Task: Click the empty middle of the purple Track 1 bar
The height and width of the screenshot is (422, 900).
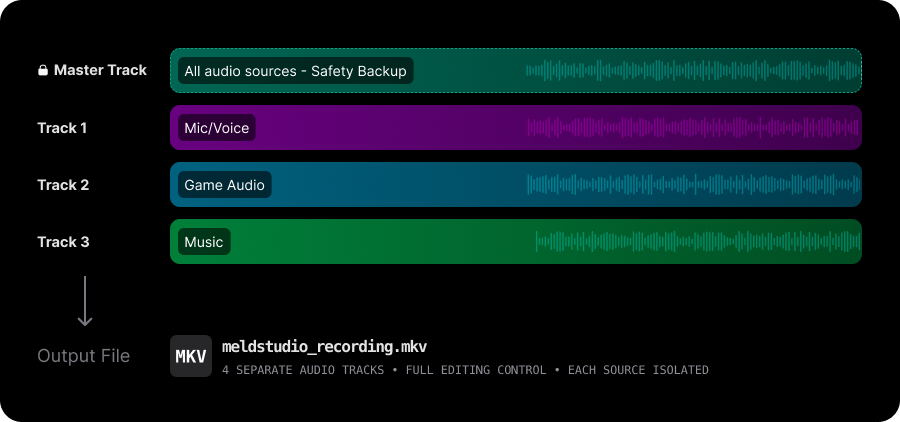Action: pyautogui.click(x=390, y=128)
